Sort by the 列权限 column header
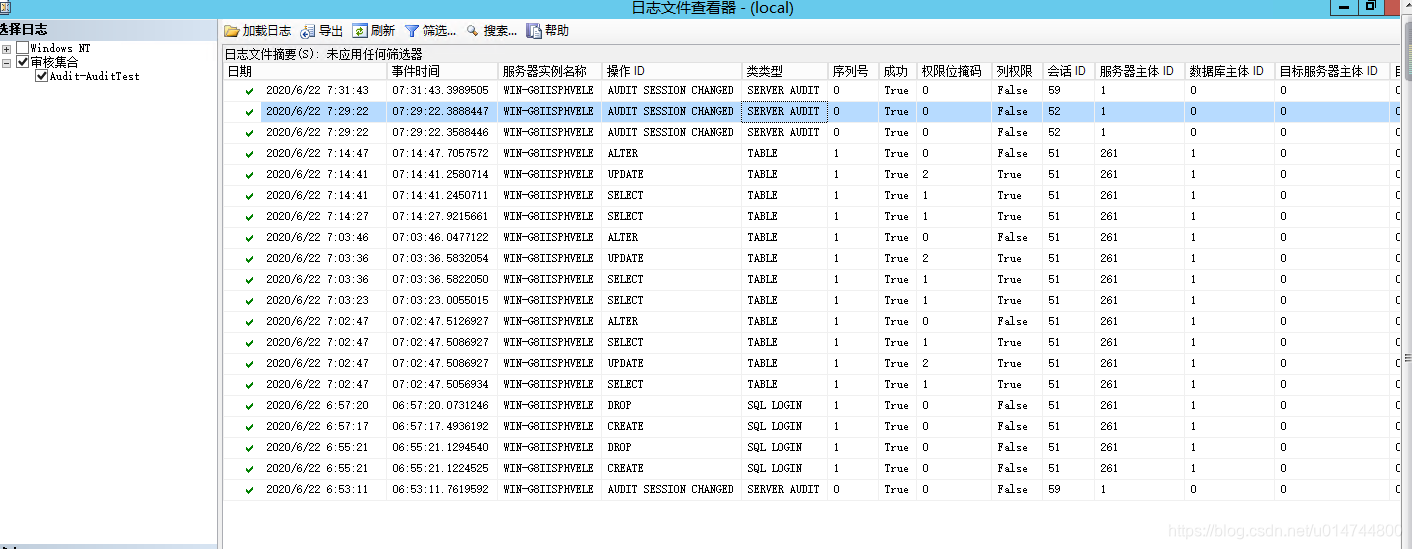Viewport: 1412px width, 549px height. [x=1017, y=72]
